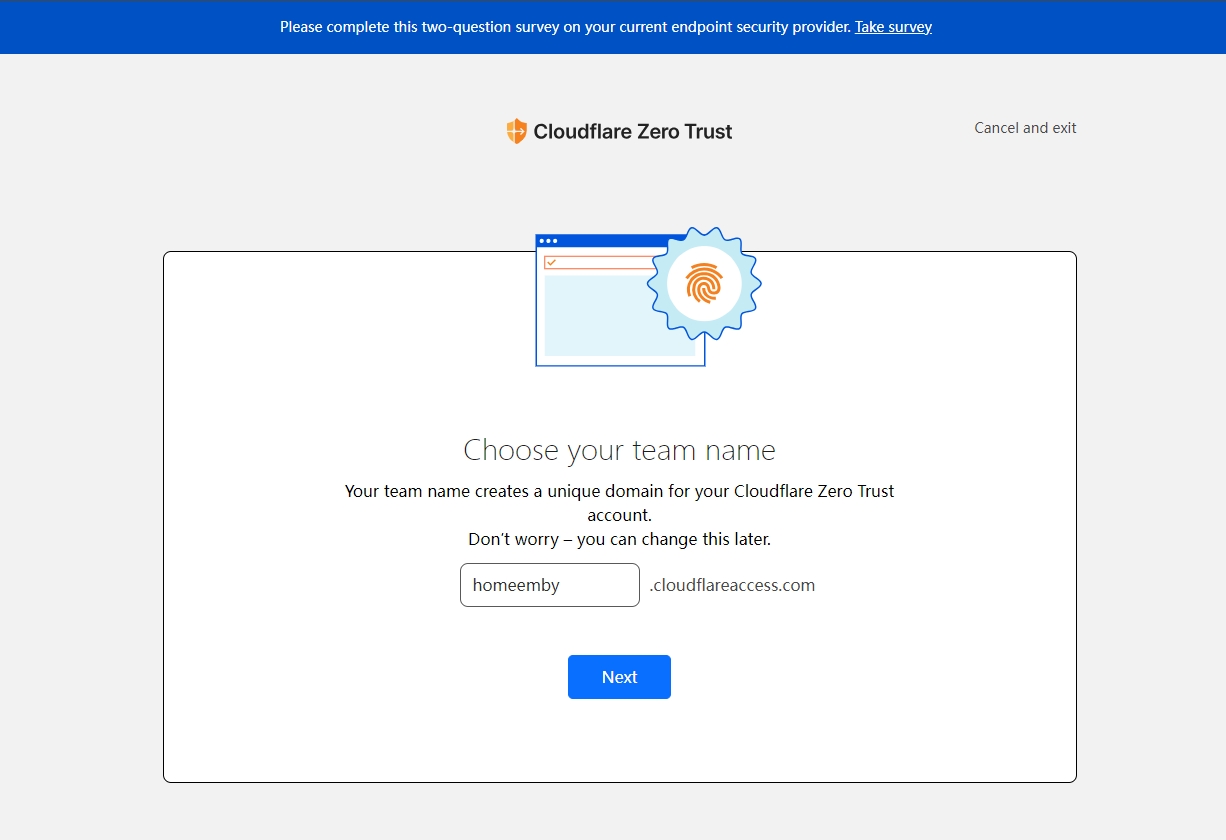Open the Take survey link

[x=893, y=27]
